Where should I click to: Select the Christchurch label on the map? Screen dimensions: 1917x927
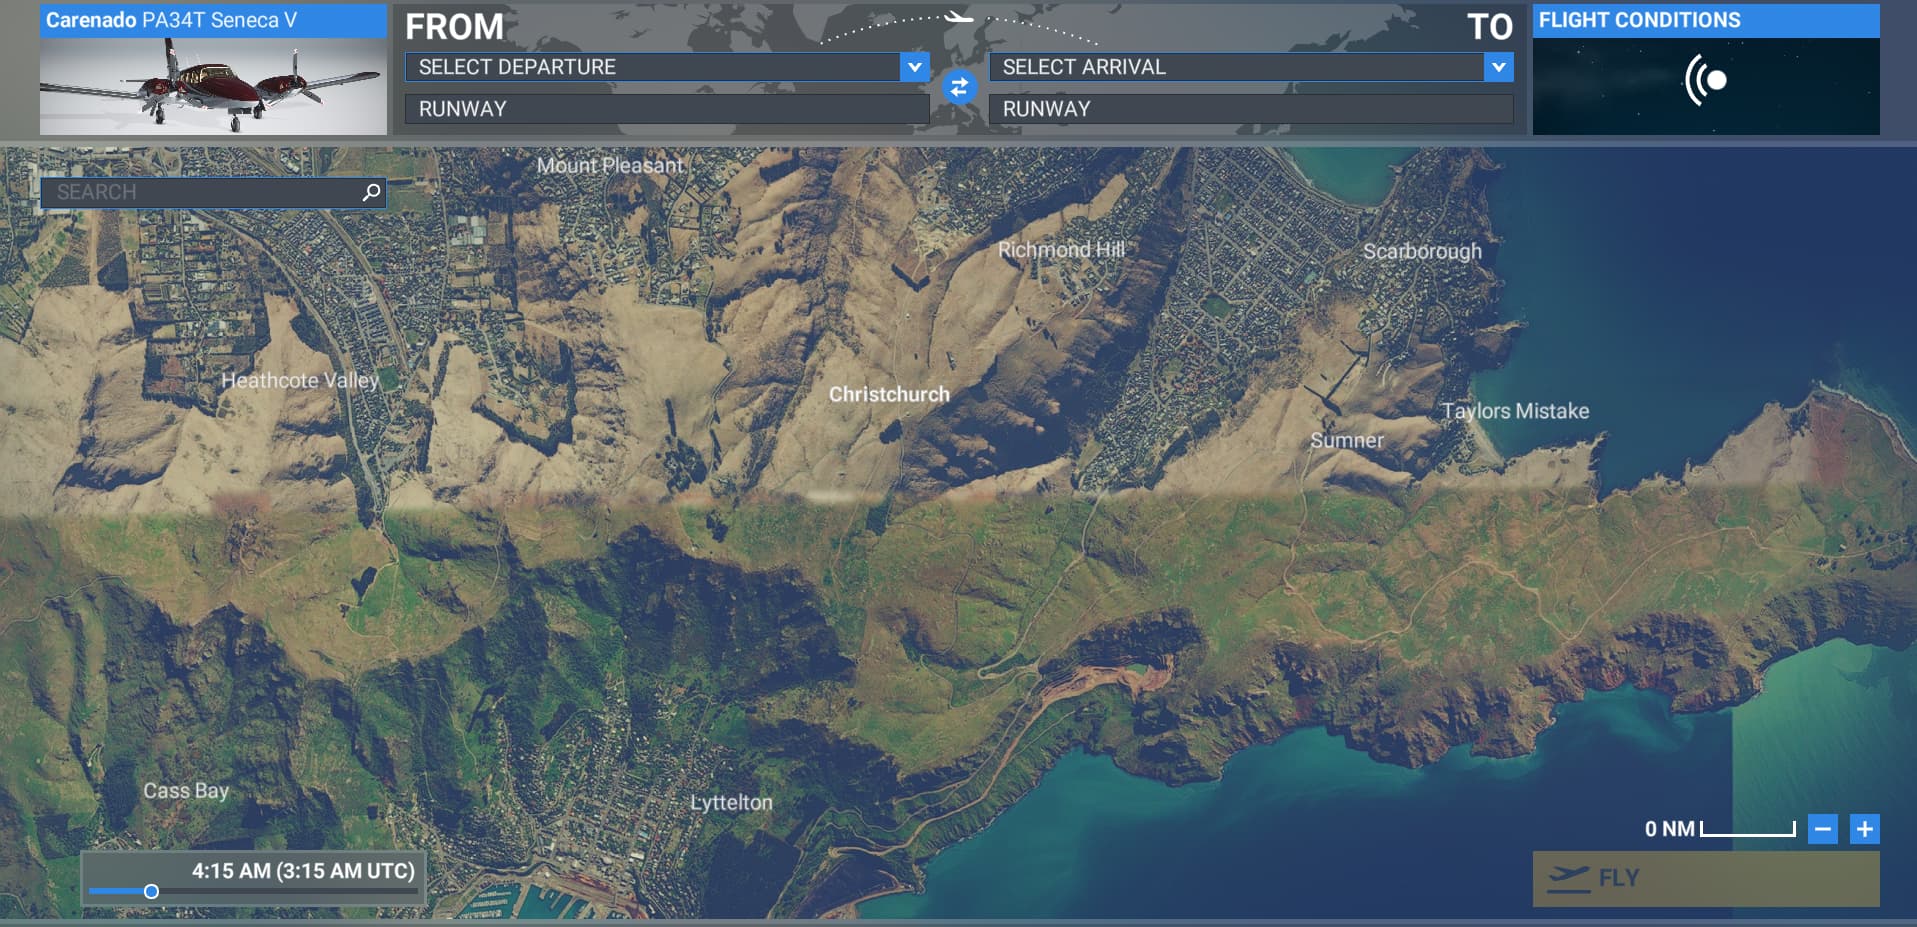[889, 394]
